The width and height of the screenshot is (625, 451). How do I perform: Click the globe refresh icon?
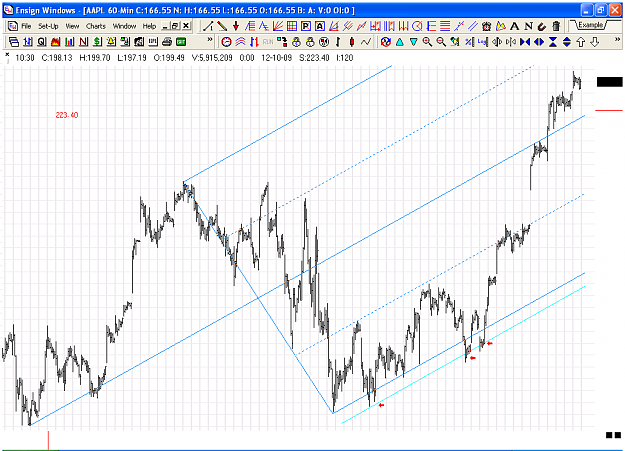pos(385,41)
